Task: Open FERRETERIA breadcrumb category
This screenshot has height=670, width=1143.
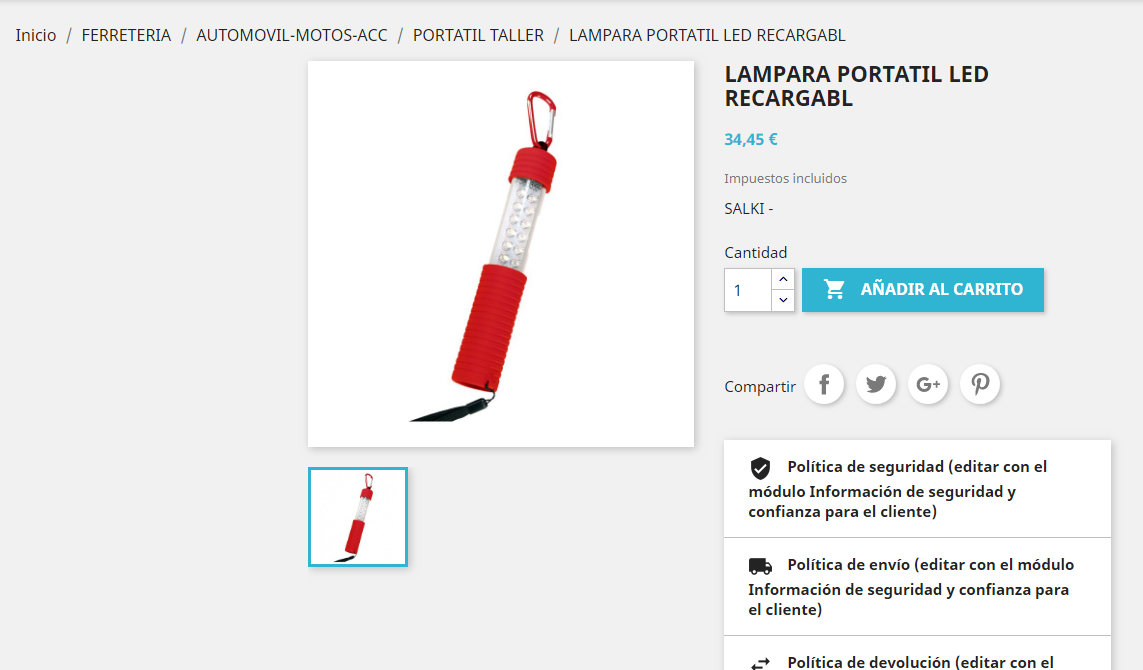Action: click(x=126, y=35)
